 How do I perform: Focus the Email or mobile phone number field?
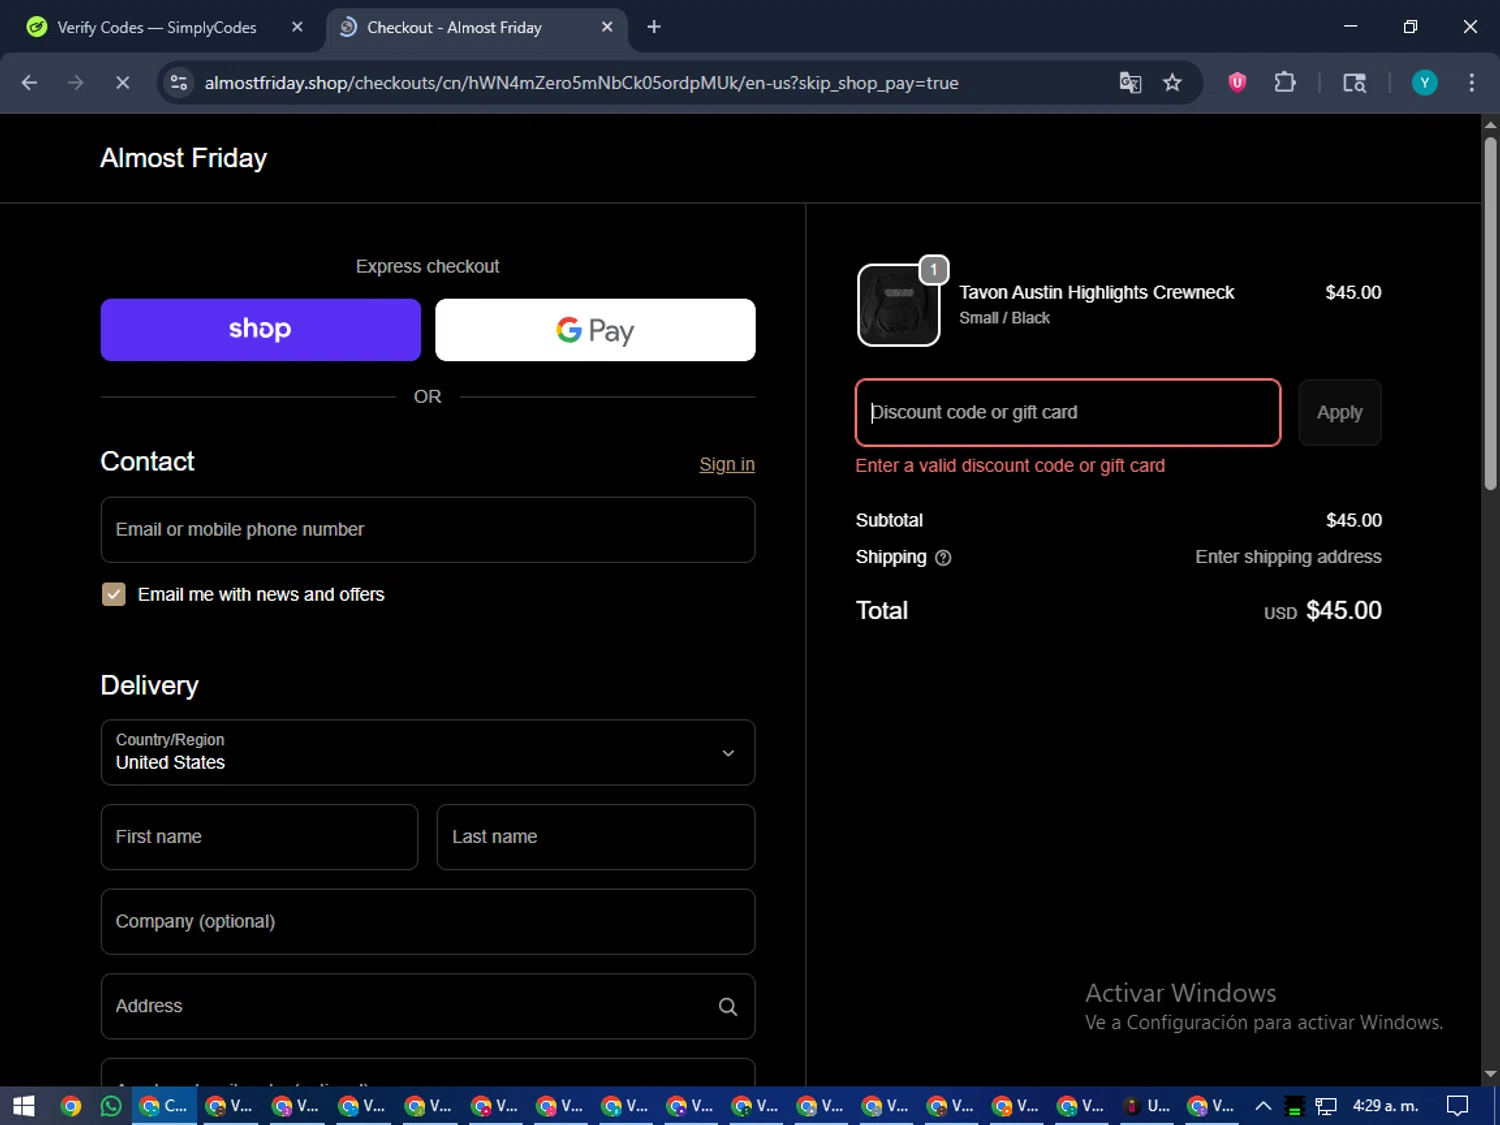428,530
